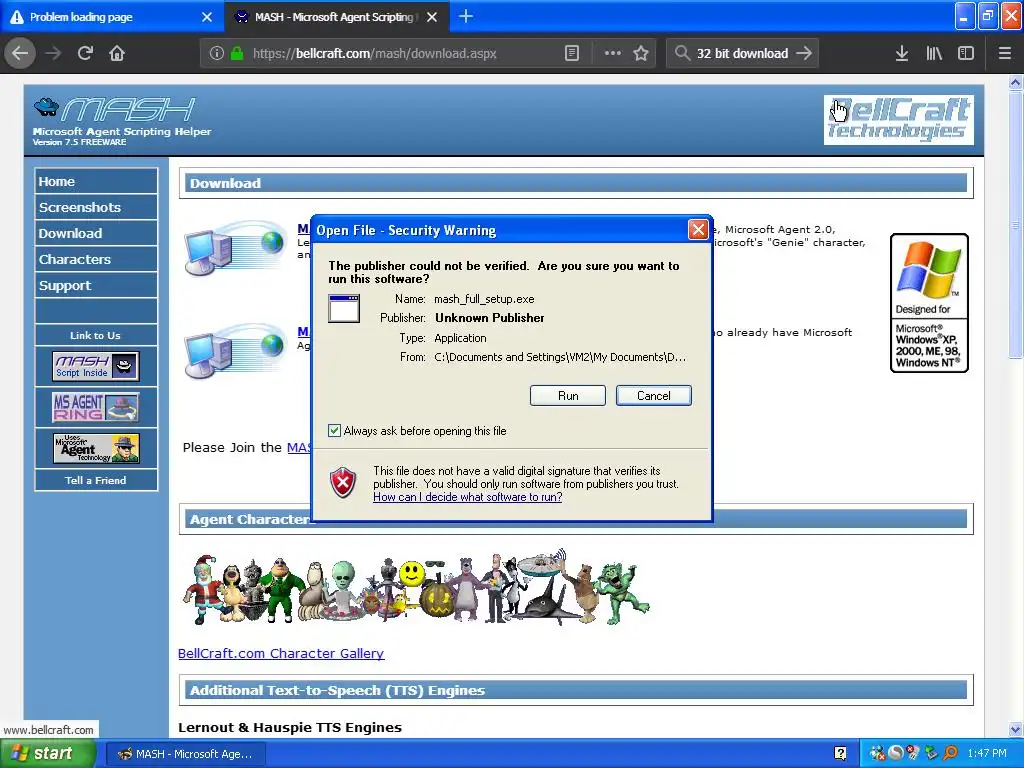Open How can I decide what software link

(468, 497)
